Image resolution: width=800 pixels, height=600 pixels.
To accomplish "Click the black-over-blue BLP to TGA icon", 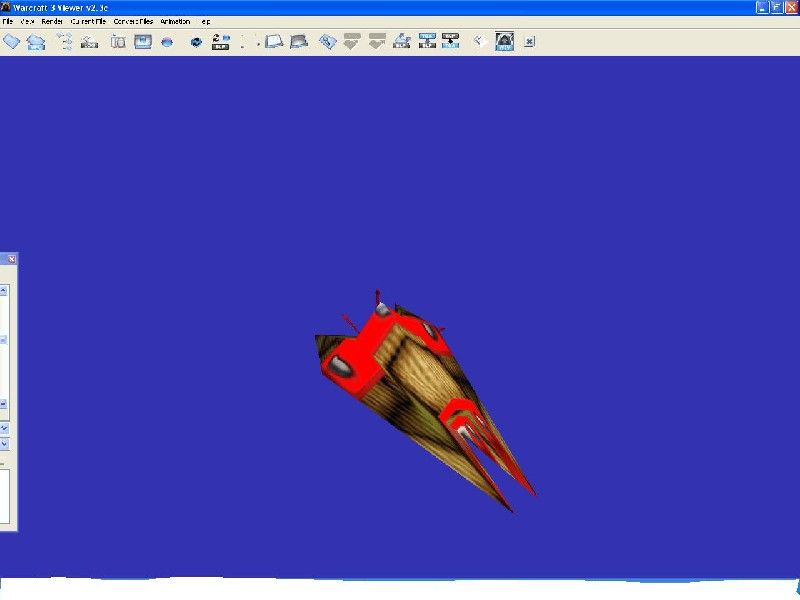I will (451, 41).
